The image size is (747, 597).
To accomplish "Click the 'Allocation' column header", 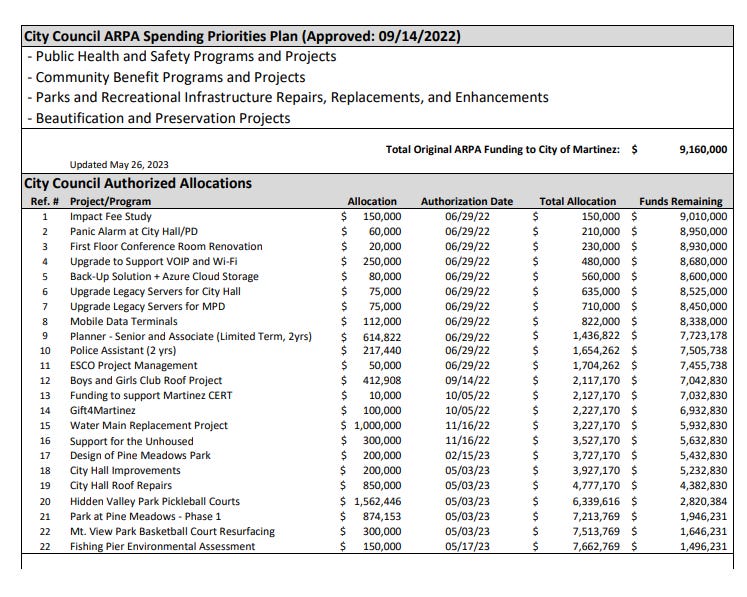I will [x=372, y=202].
